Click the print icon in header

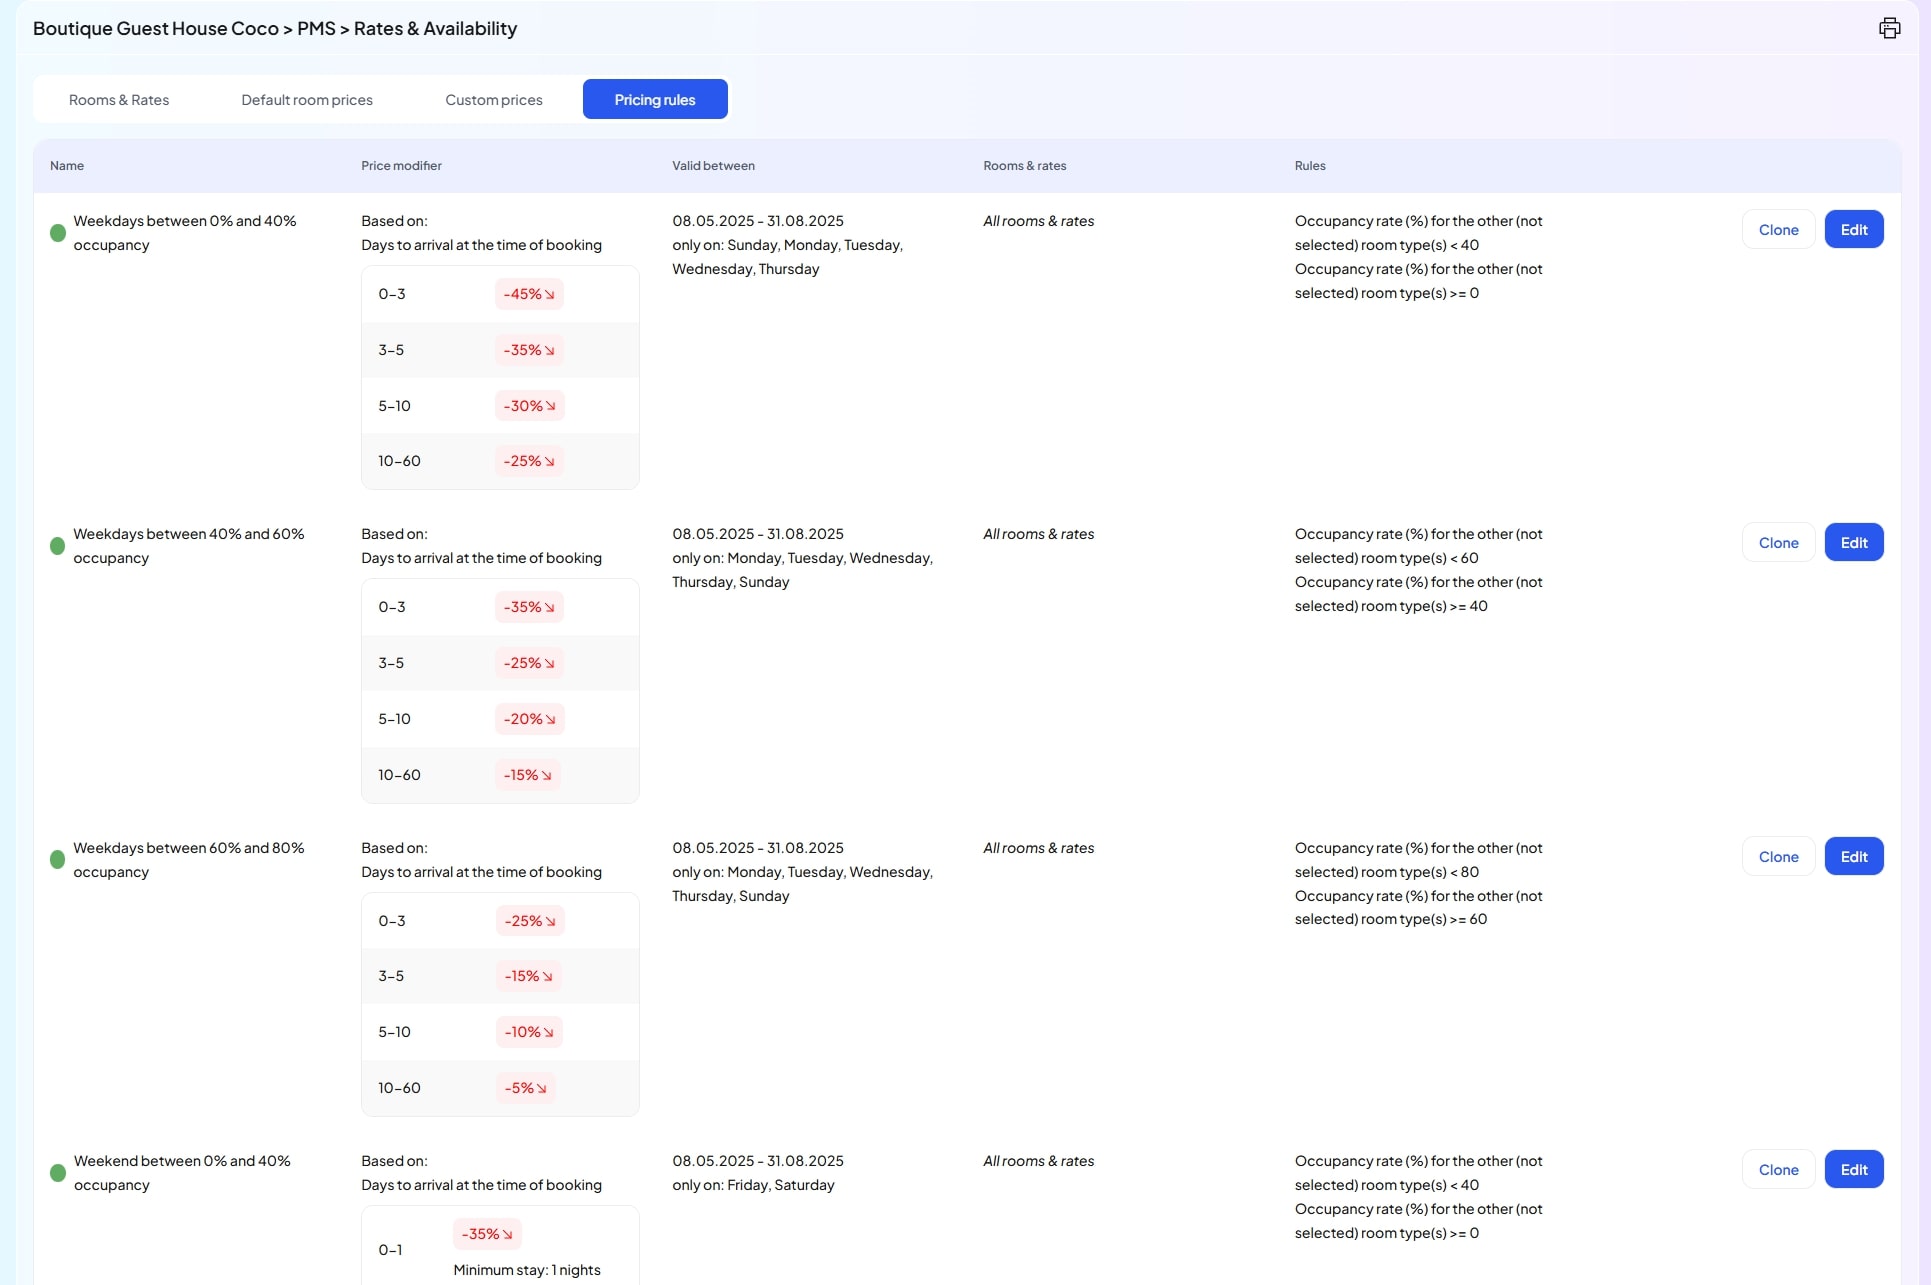pyautogui.click(x=1889, y=28)
